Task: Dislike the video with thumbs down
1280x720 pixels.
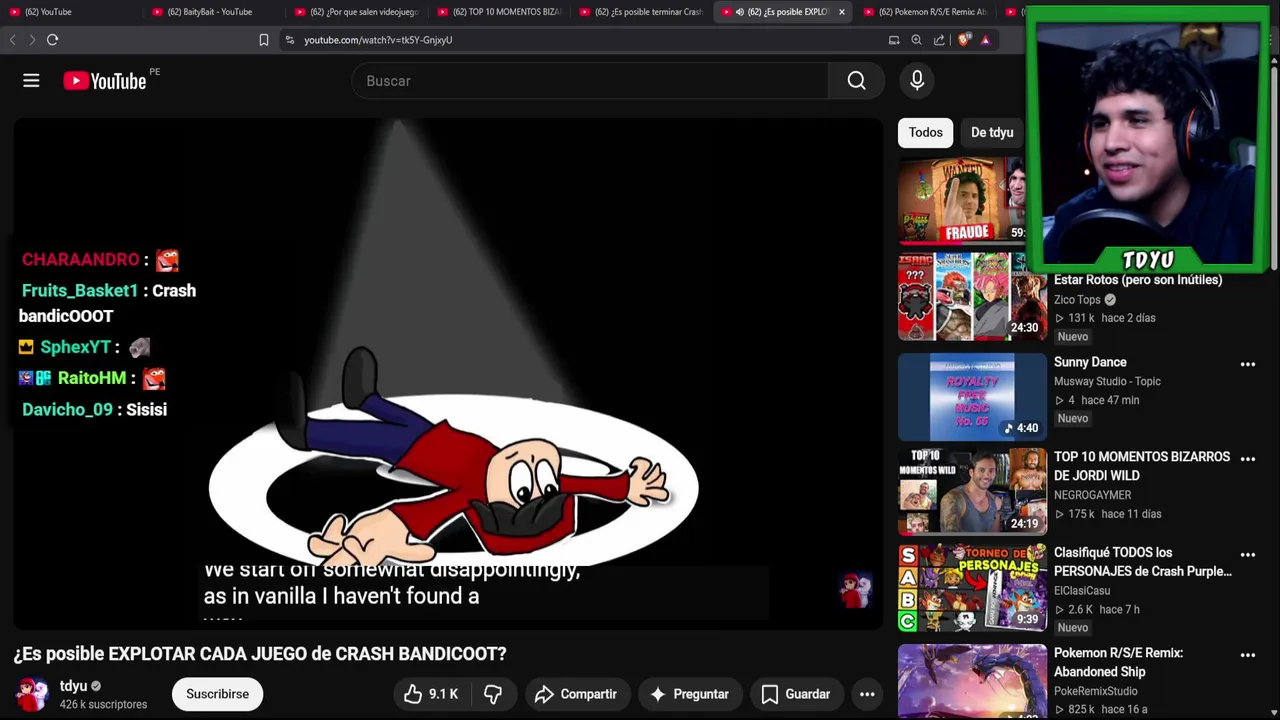Action: coord(493,694)
